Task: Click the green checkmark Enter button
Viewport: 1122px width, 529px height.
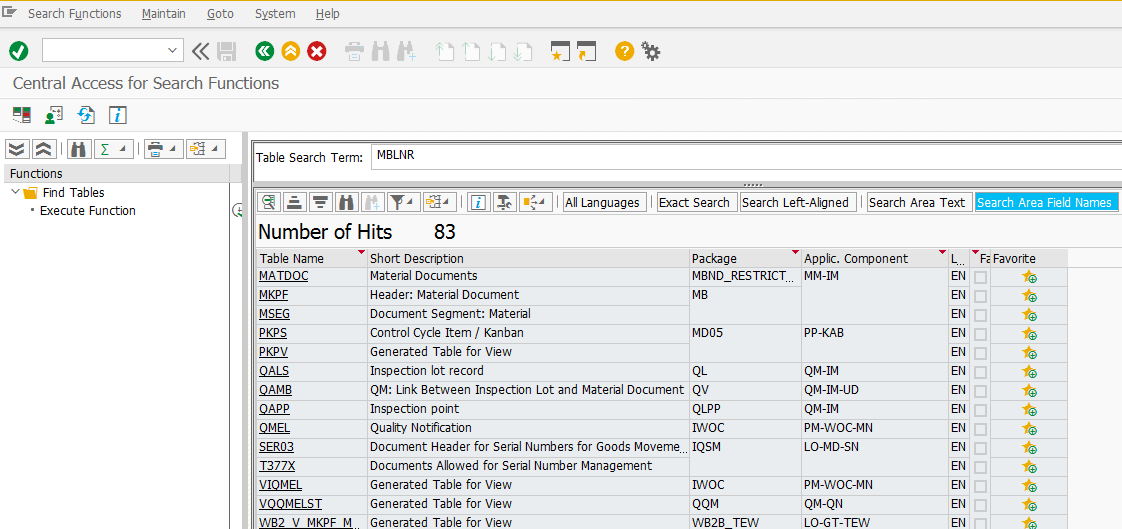Action: (x=19, y=51)
